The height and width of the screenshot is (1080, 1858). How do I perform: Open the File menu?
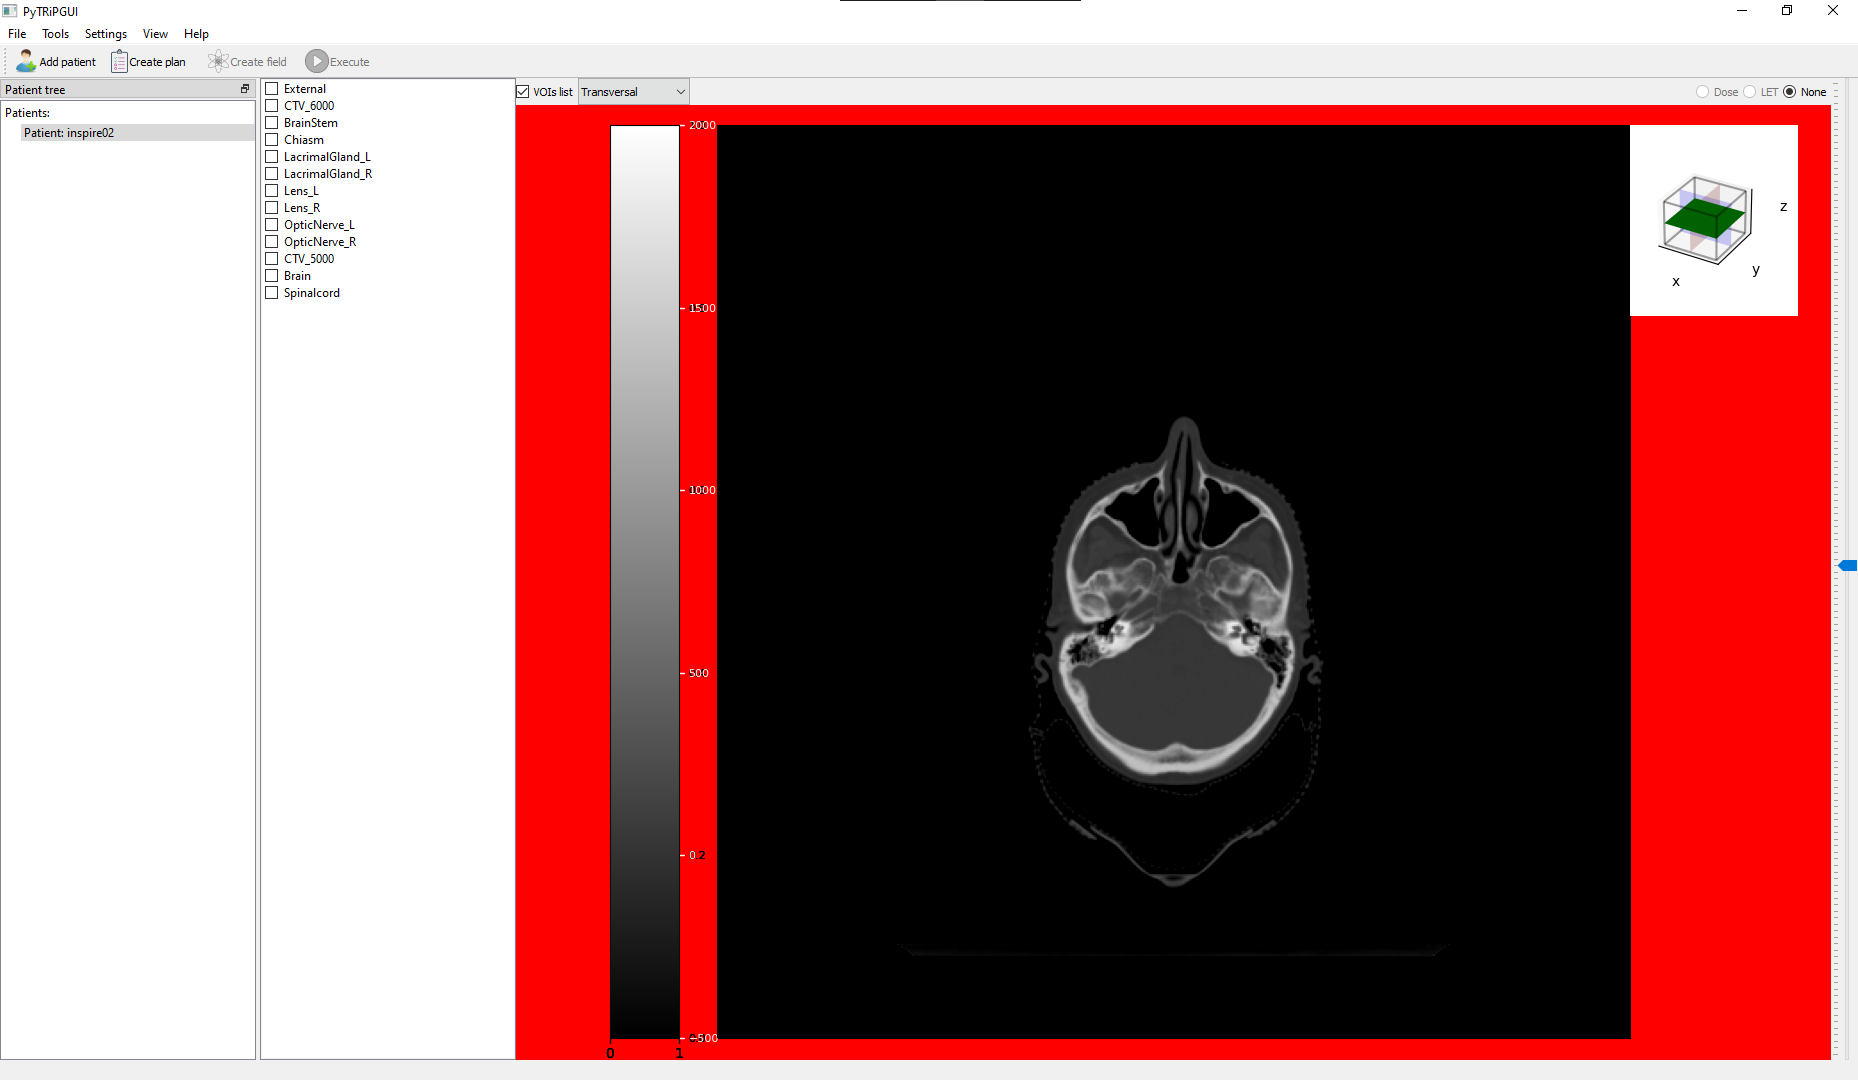(16, 33)
